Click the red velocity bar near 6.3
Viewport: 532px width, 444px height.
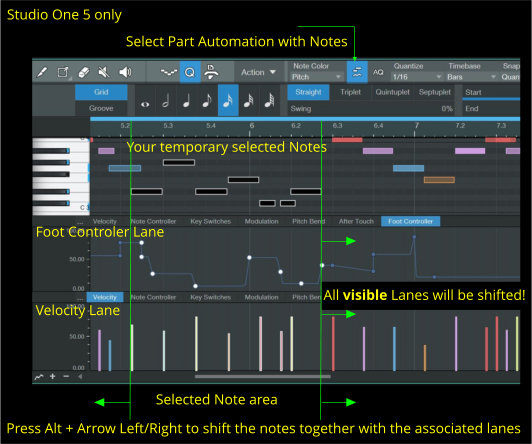point(333,343)
